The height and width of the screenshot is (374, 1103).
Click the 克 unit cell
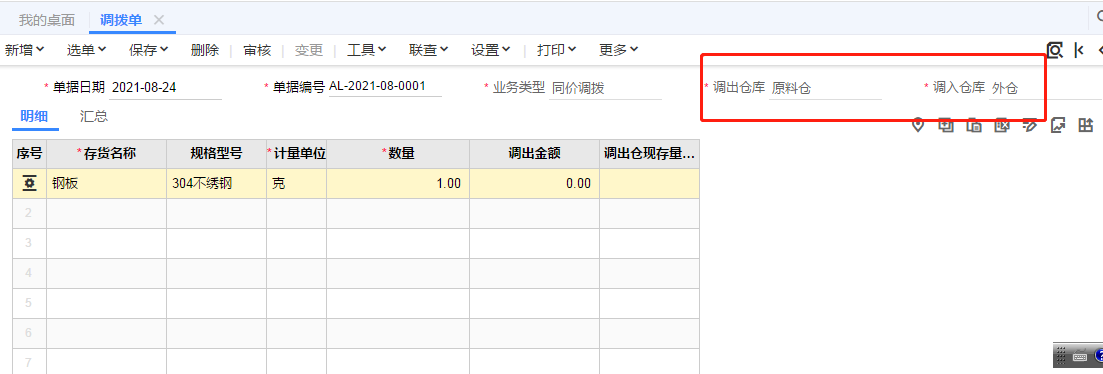coord(297,183)
